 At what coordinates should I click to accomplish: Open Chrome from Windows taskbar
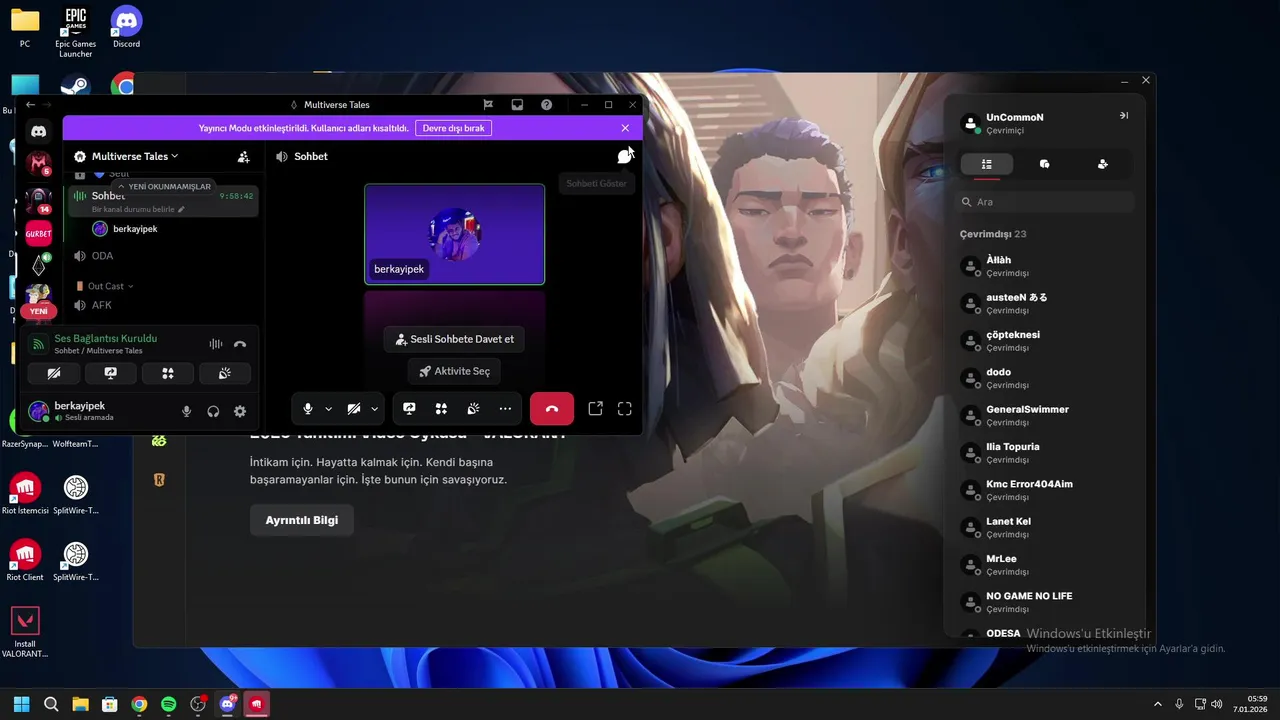click(139, 704)
